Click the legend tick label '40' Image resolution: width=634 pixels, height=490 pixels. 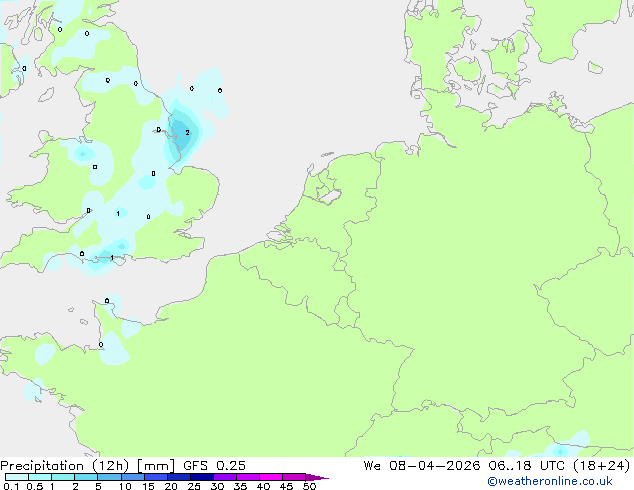263,486
